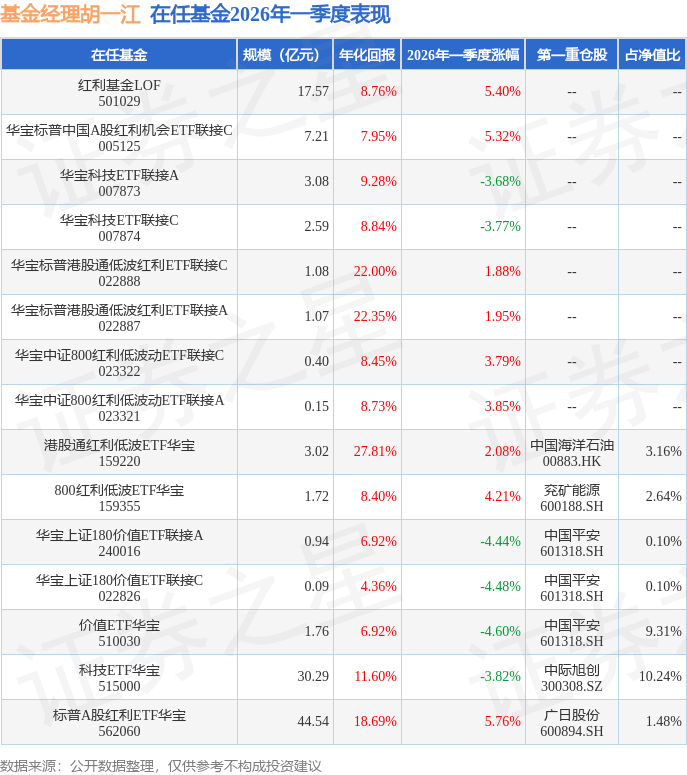Click top holding 中际旭创 300308.SZ
The width and height of the screenshot is (687, 775).
click(x=572, y=677)
